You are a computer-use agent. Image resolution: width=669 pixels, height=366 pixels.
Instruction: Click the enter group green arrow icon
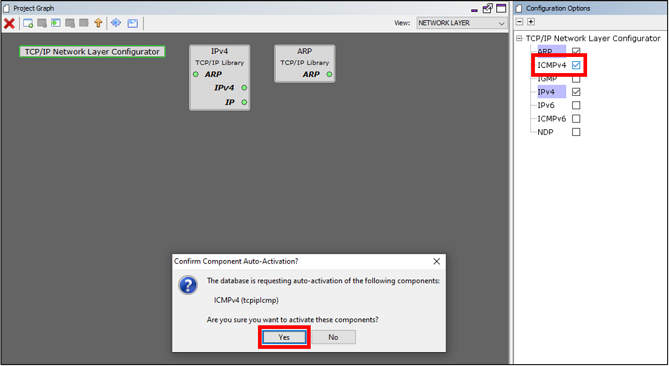point(56,23)
